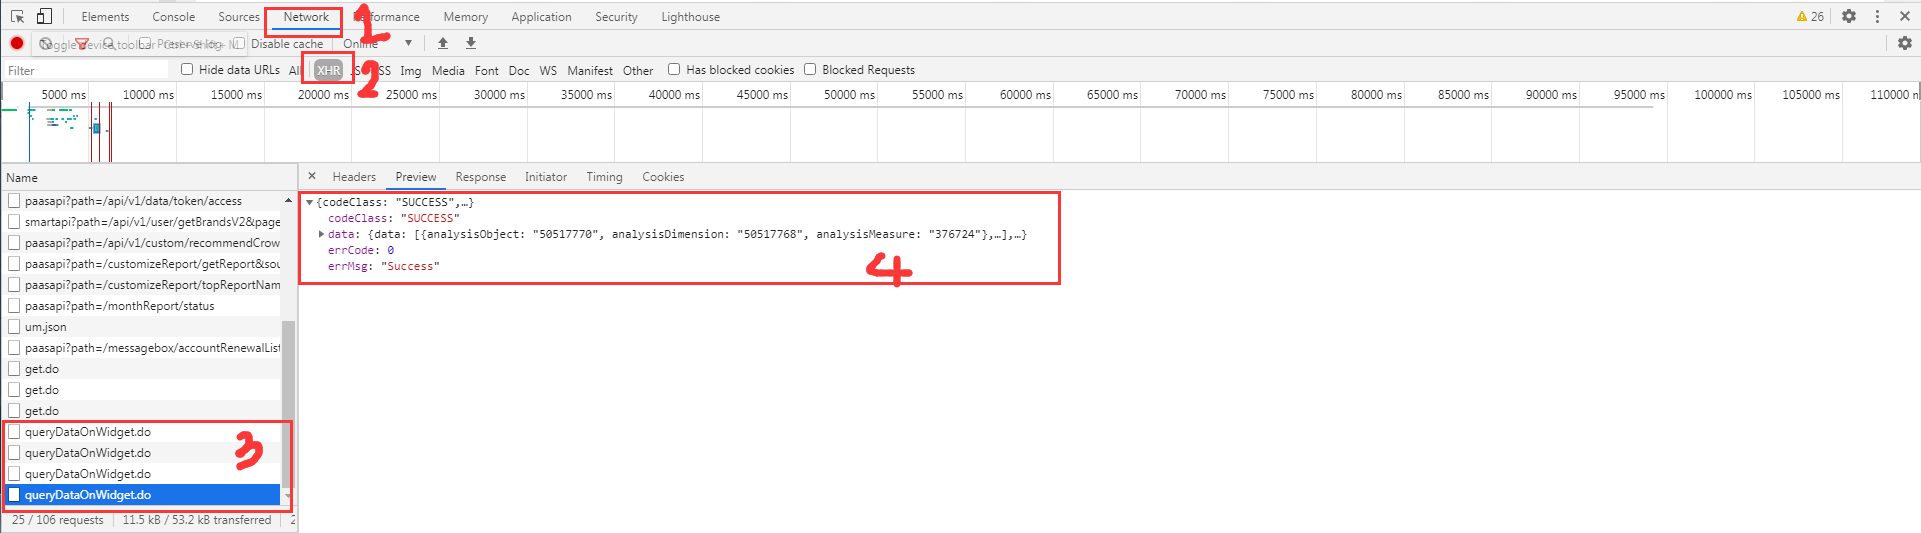Open the DevTools three-dot customize menu
1921x533 pixels.
tap(1877, 16)
